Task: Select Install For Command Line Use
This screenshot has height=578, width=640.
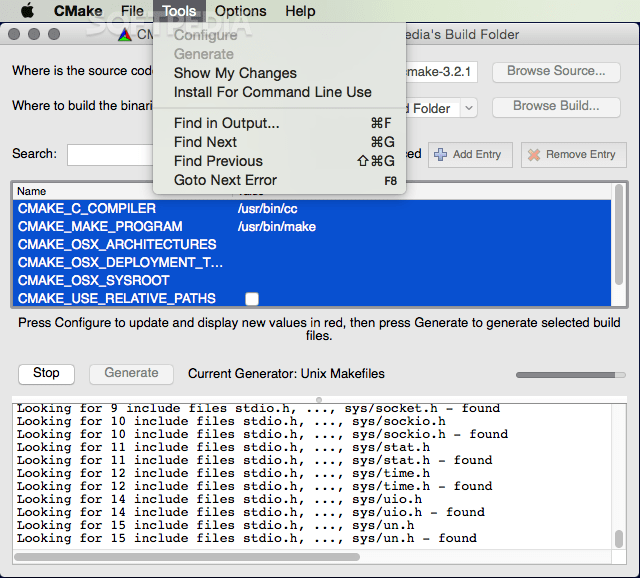Action: 280,92
